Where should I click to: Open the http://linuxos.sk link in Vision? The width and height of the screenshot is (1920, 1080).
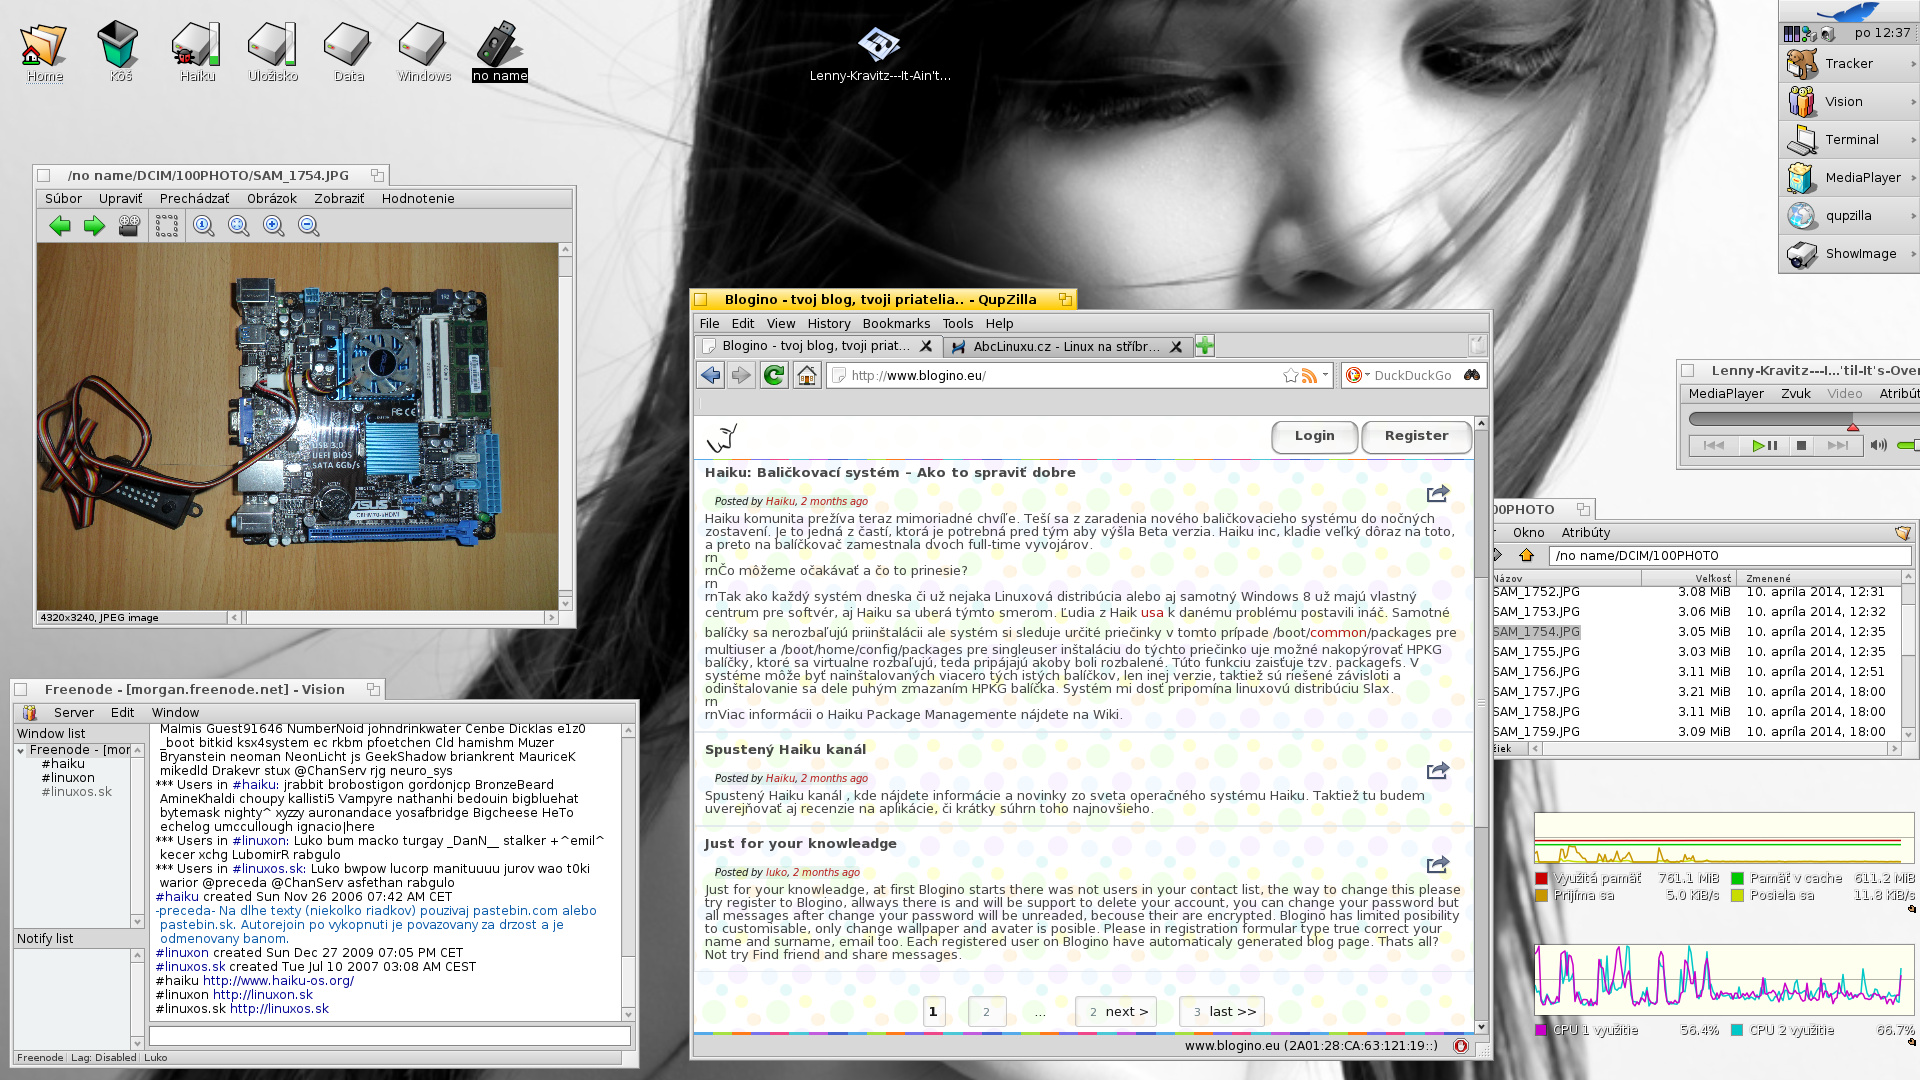279,1009
